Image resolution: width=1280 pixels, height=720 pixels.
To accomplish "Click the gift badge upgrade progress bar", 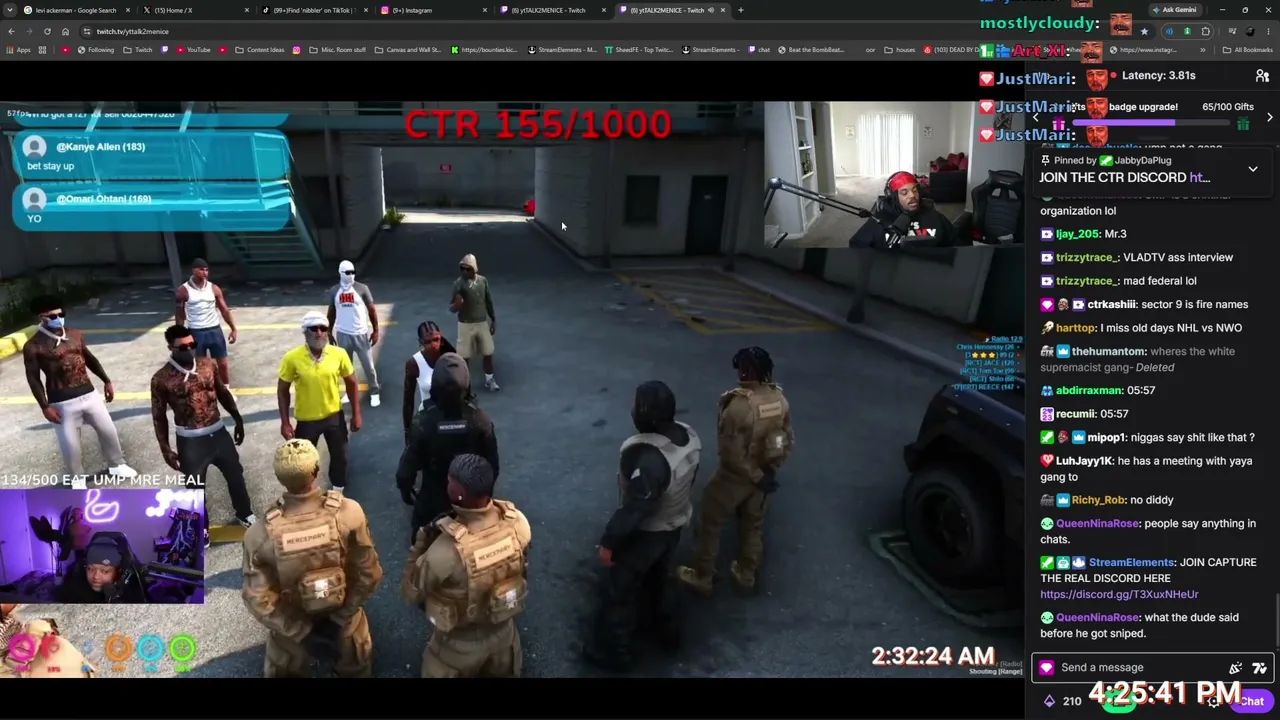I will coord(1151,124).
